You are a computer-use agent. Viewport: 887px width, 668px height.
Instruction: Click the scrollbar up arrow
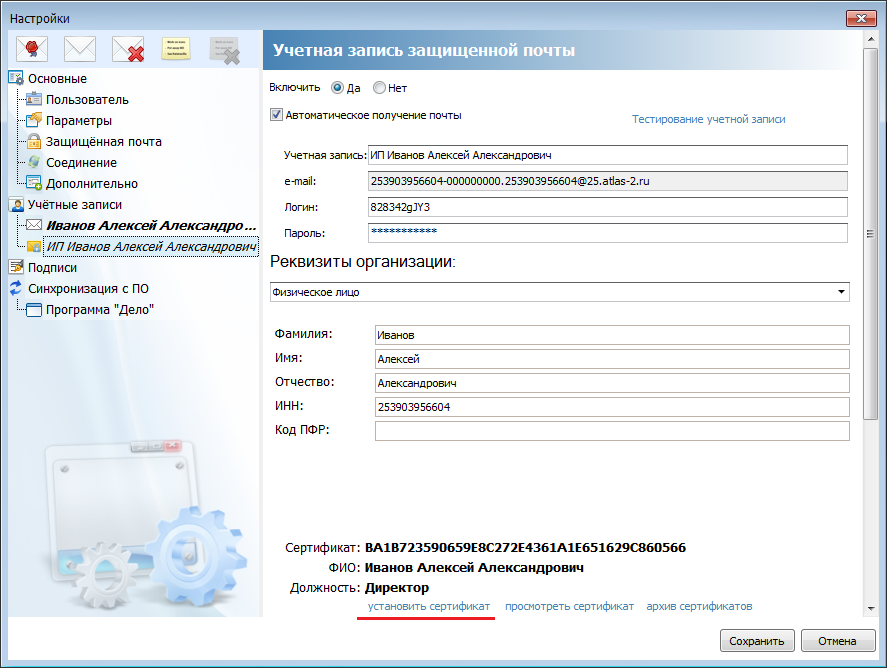pyautogui.click(x=871, y=38)
